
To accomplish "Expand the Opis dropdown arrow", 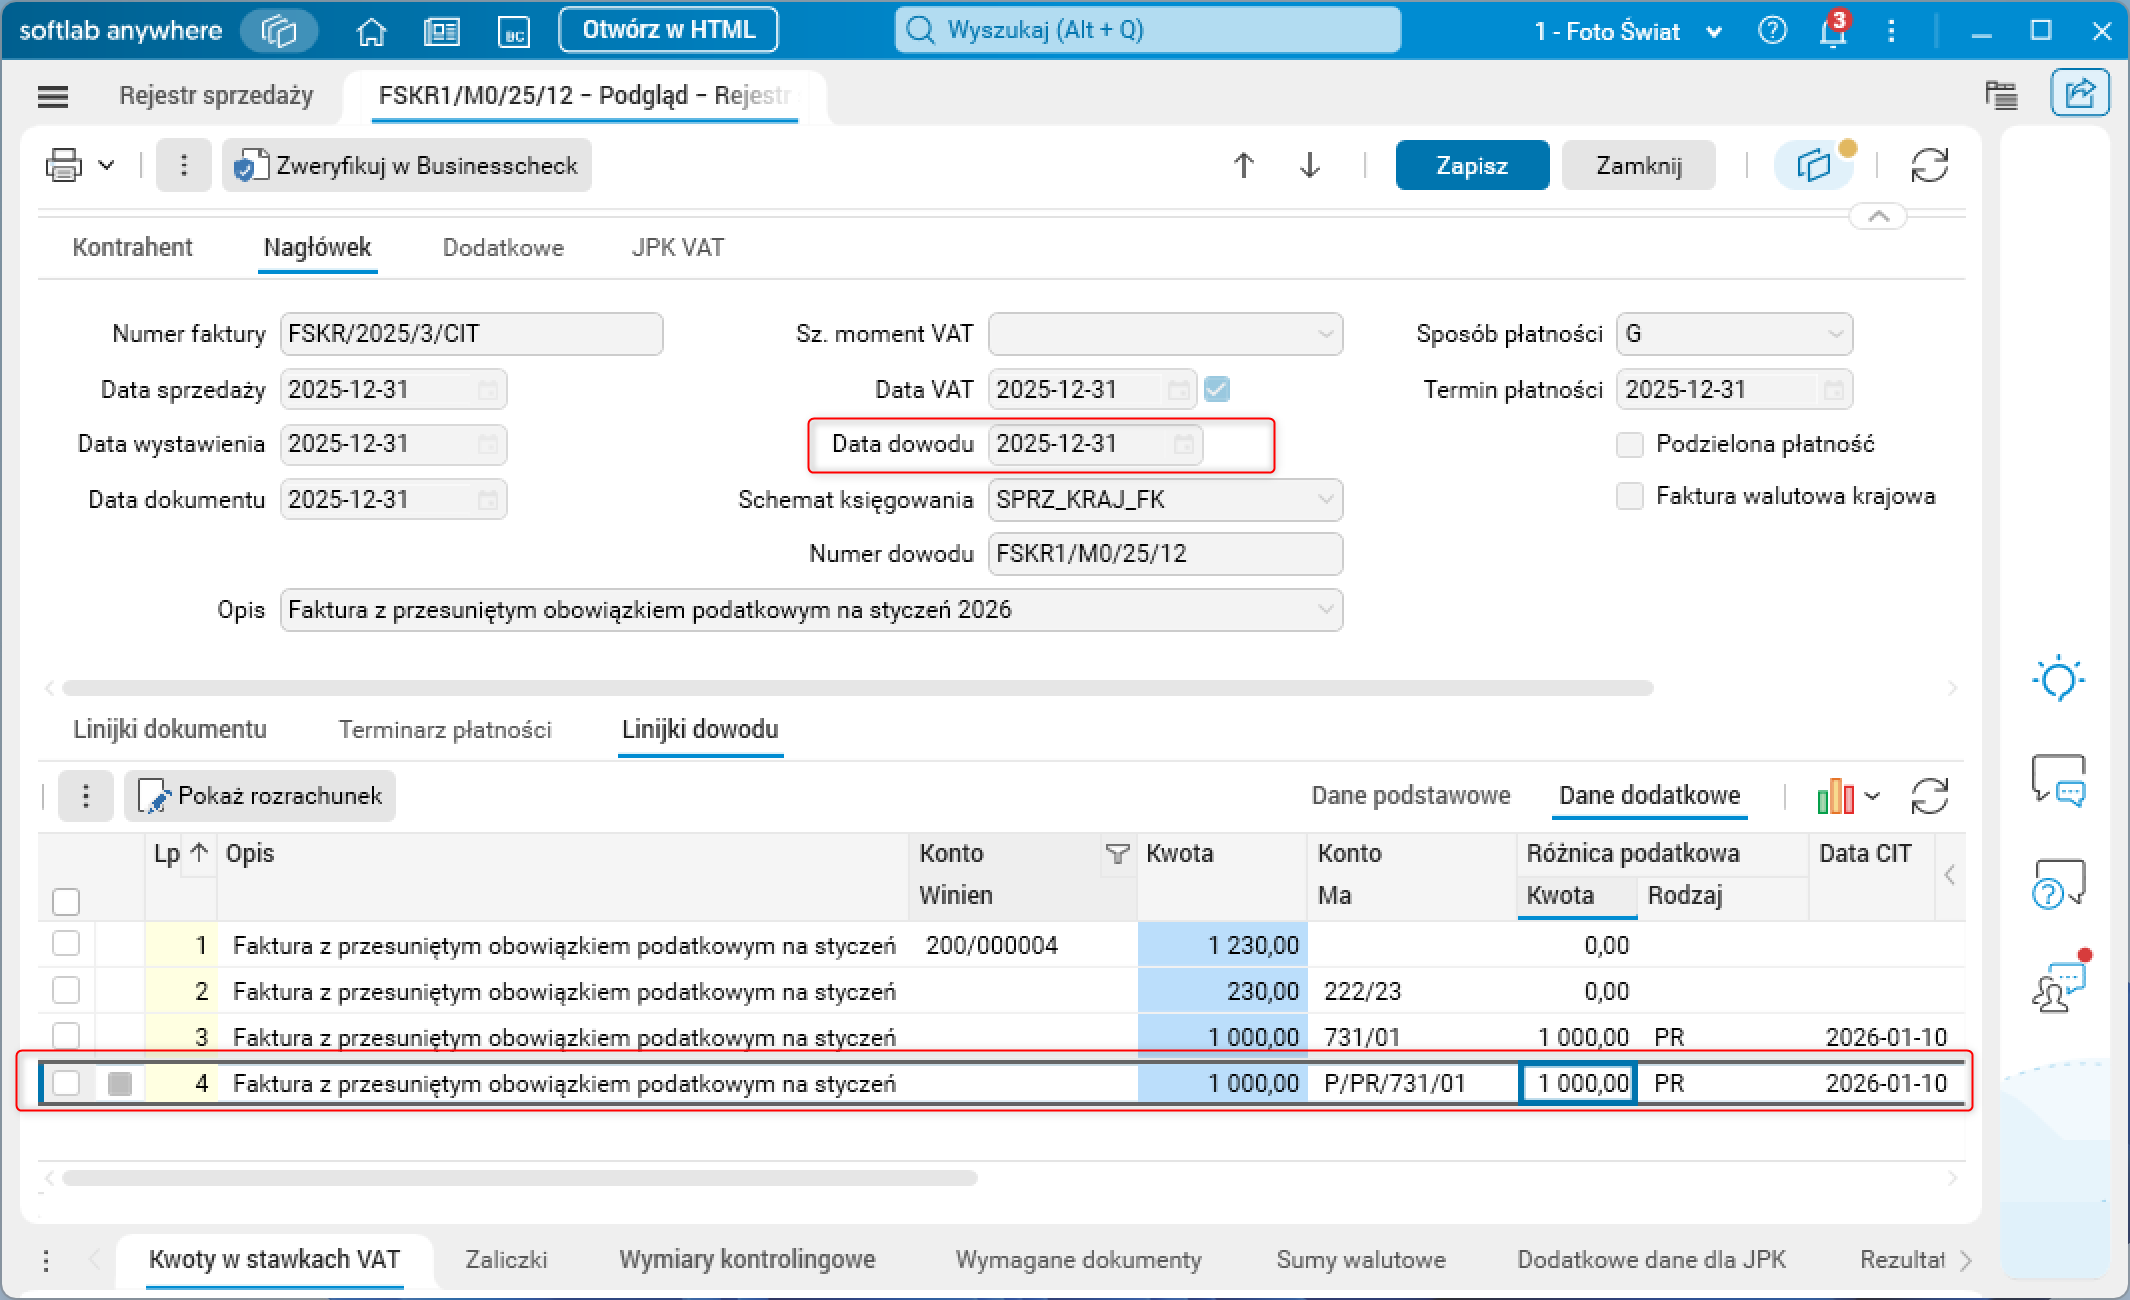I will tap(1326, 610).
